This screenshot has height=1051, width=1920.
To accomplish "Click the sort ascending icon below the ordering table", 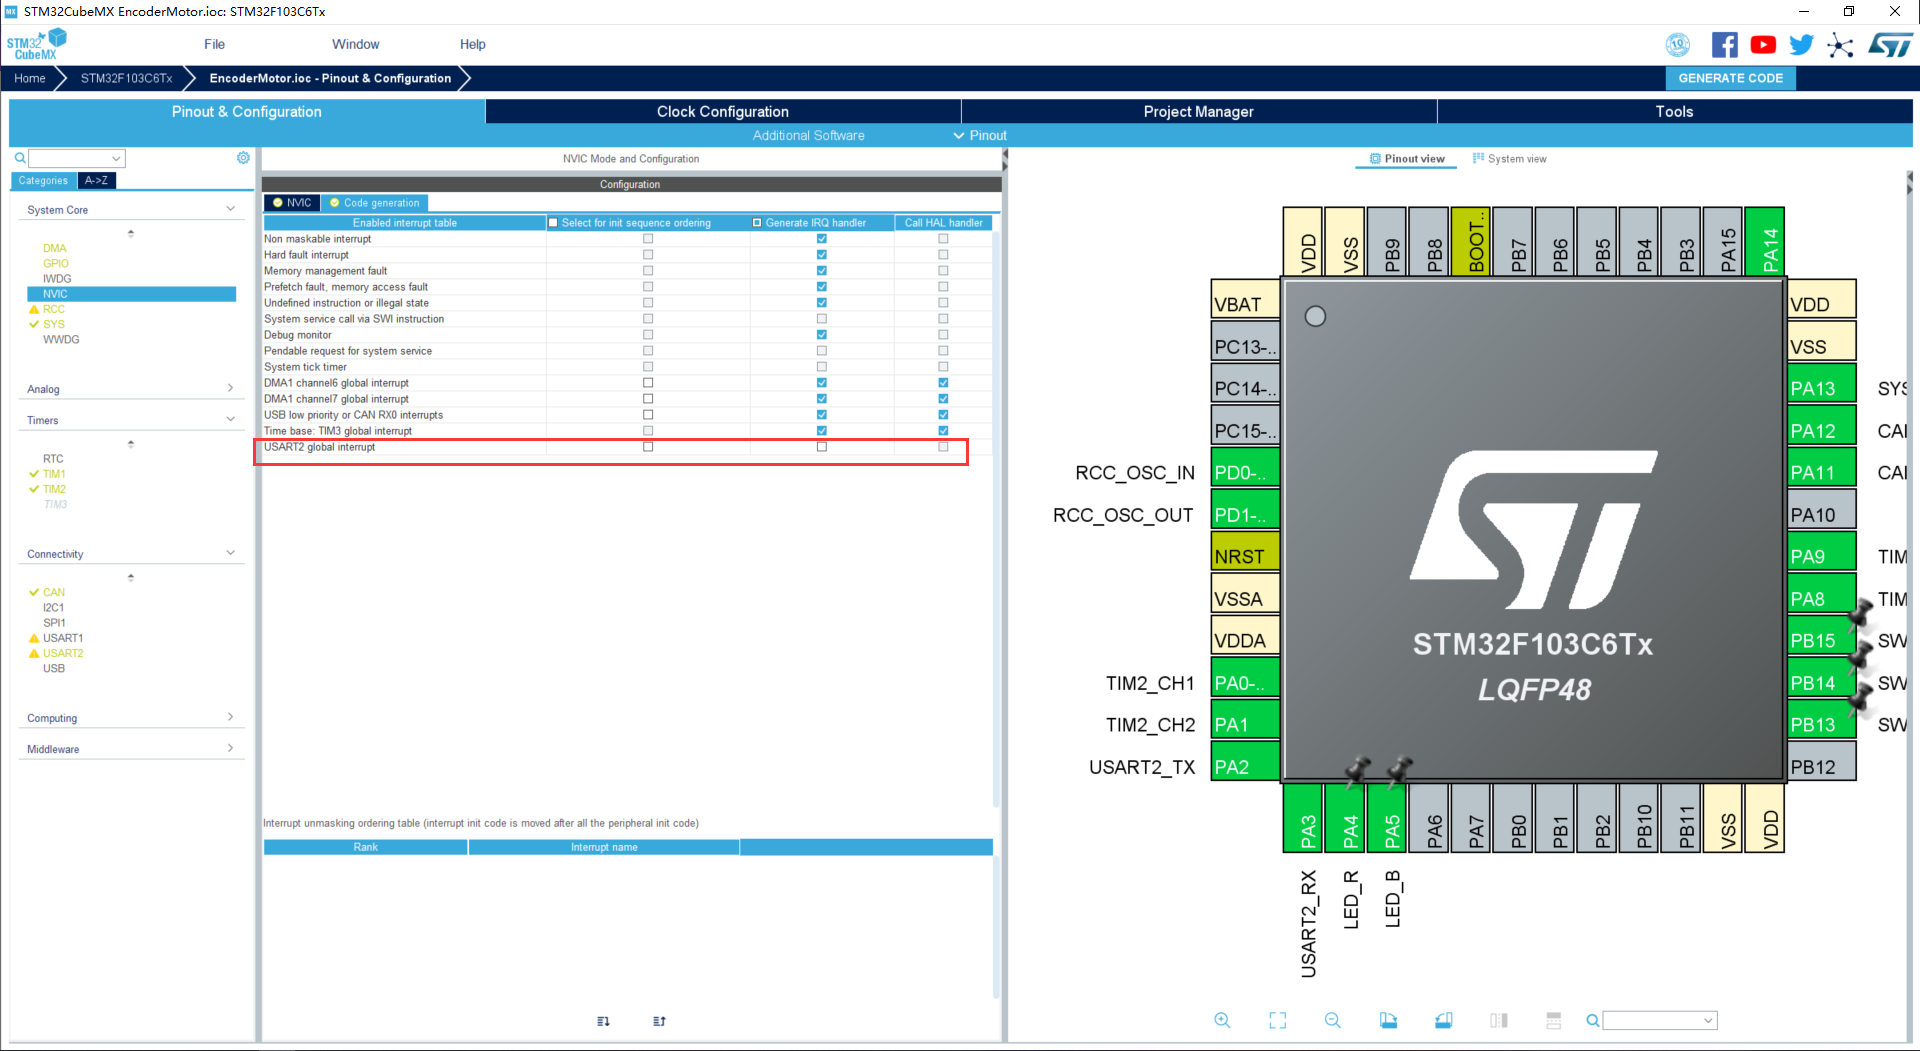I will (x=659, y=1021).
